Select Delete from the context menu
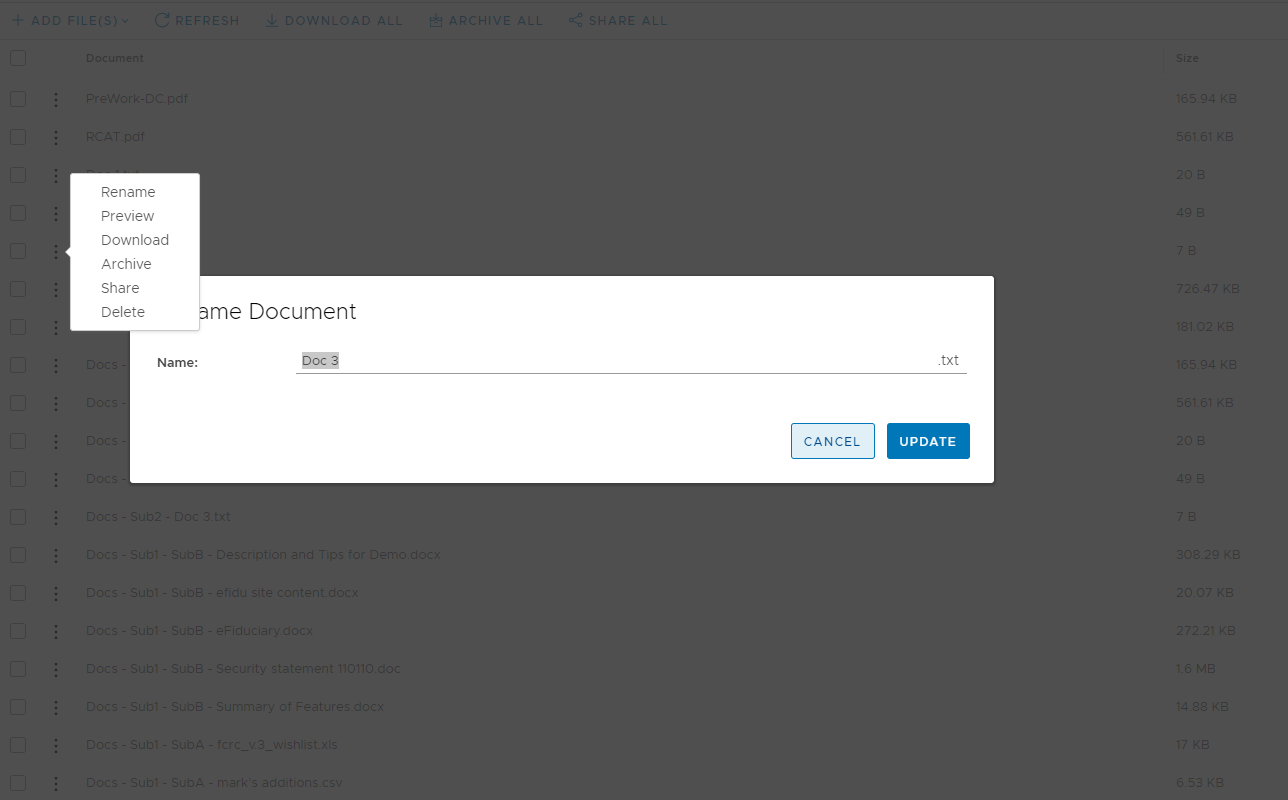This screenshot has width=1288, height=800. click(122, 311)
